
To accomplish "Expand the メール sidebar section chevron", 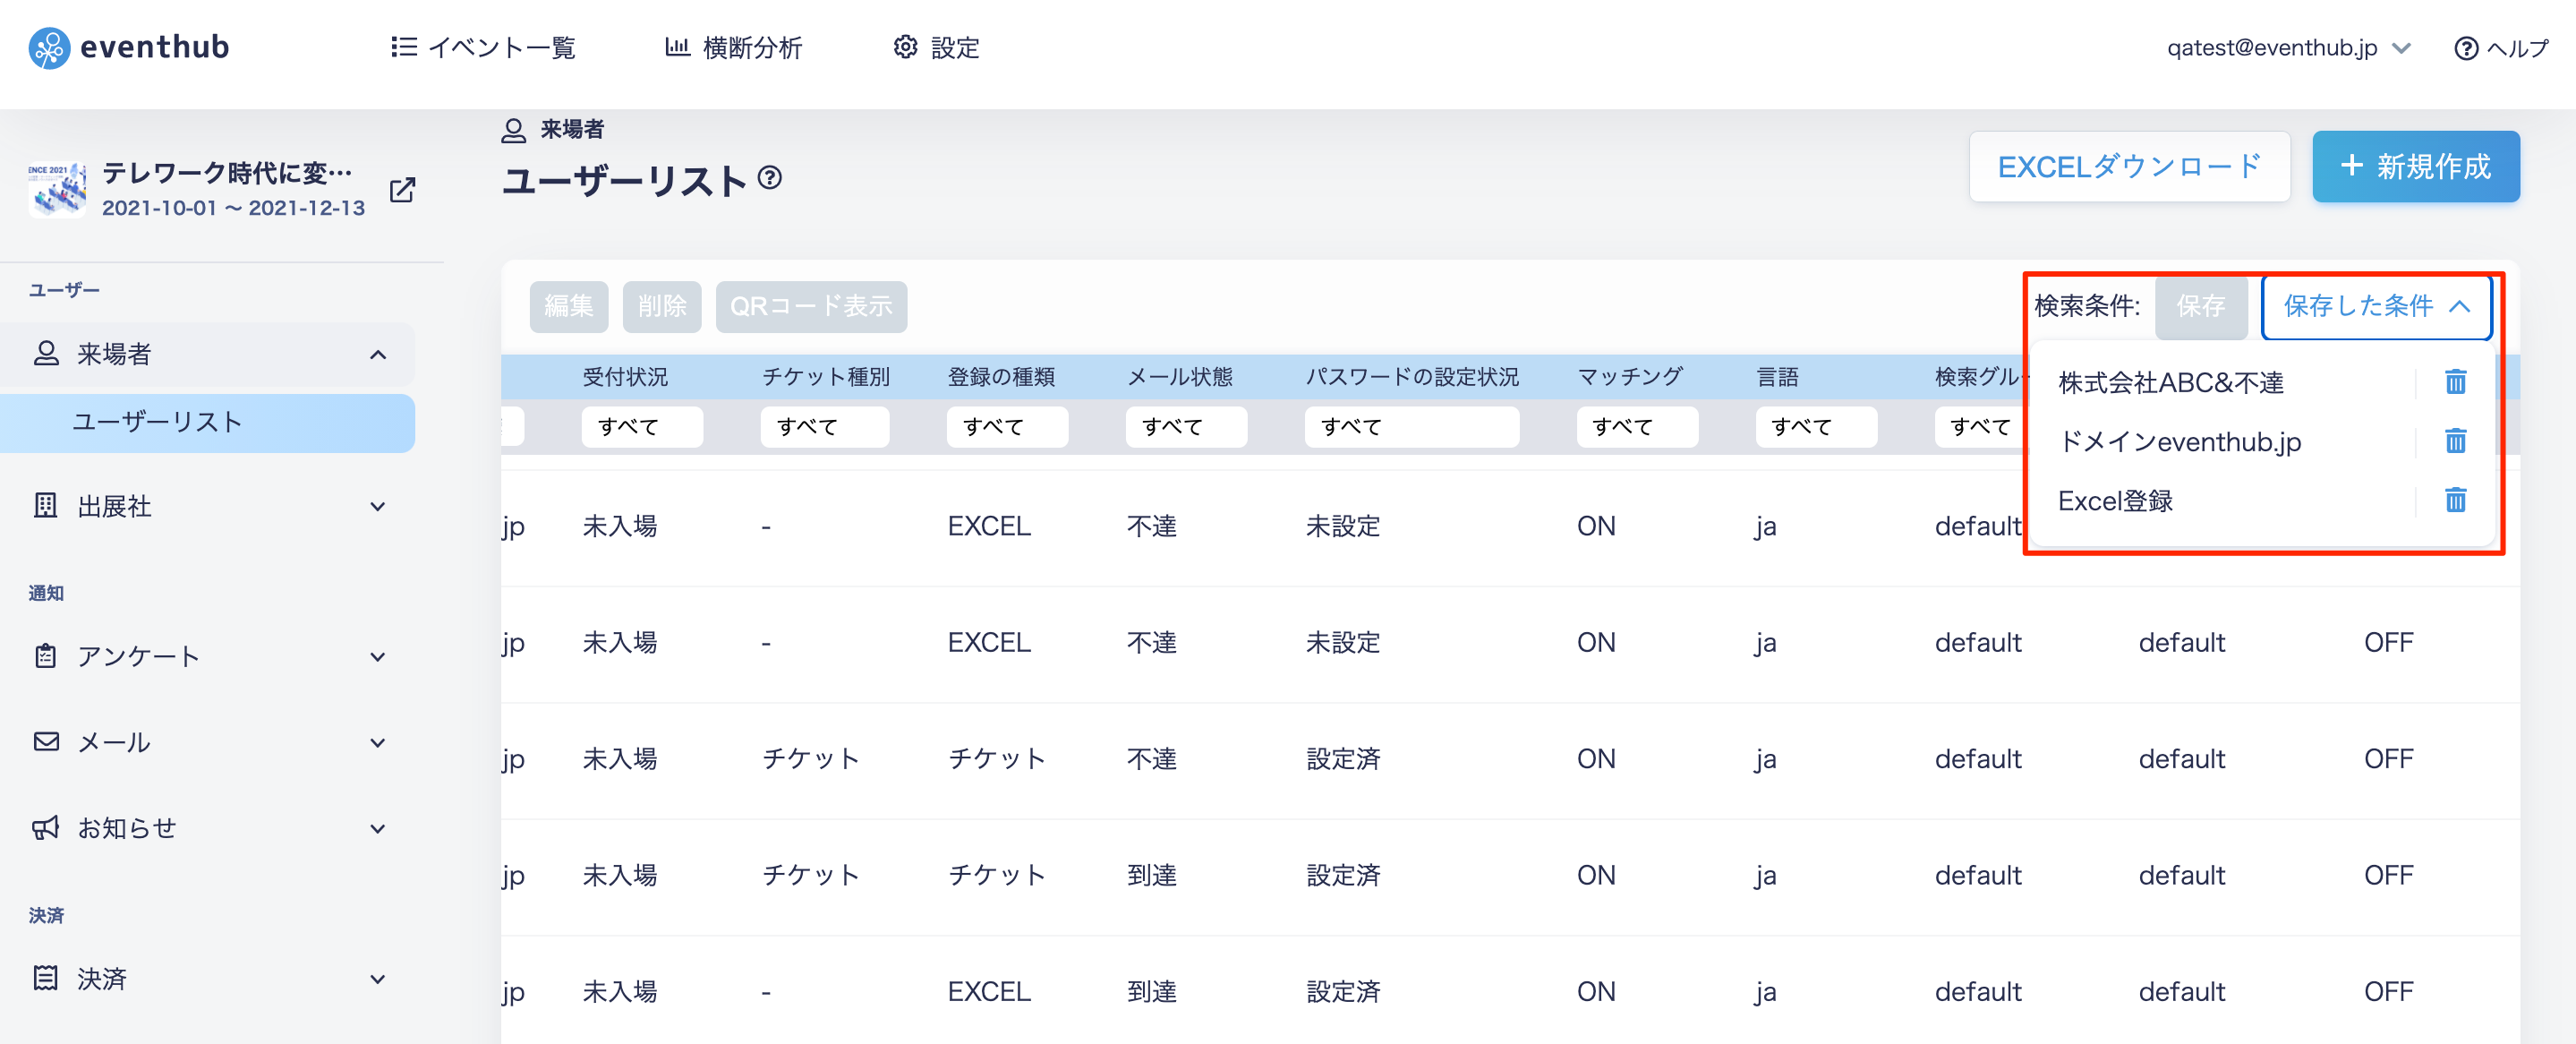I will (378, 743).
